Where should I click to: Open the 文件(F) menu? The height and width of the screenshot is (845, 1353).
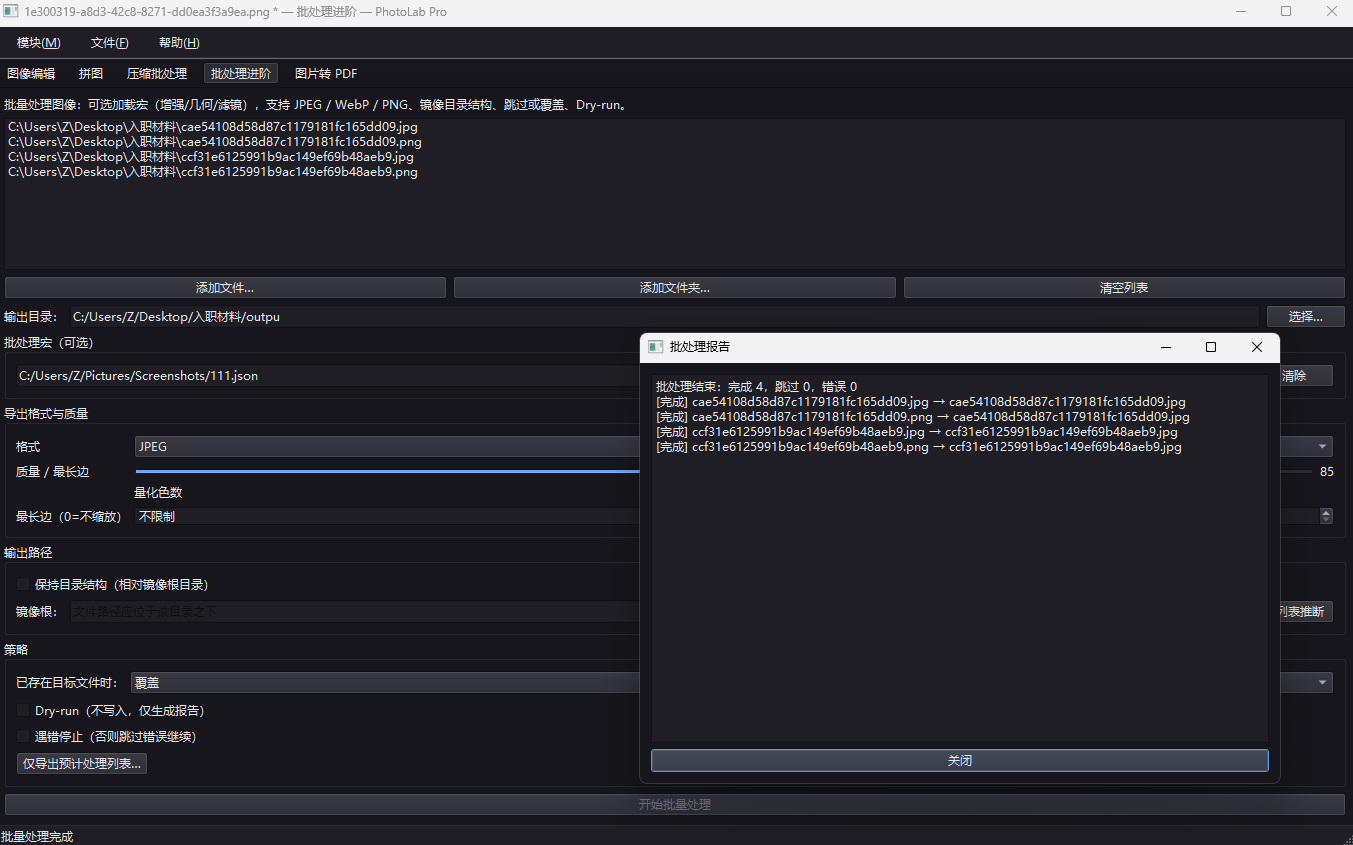click(x=109, y=43)
